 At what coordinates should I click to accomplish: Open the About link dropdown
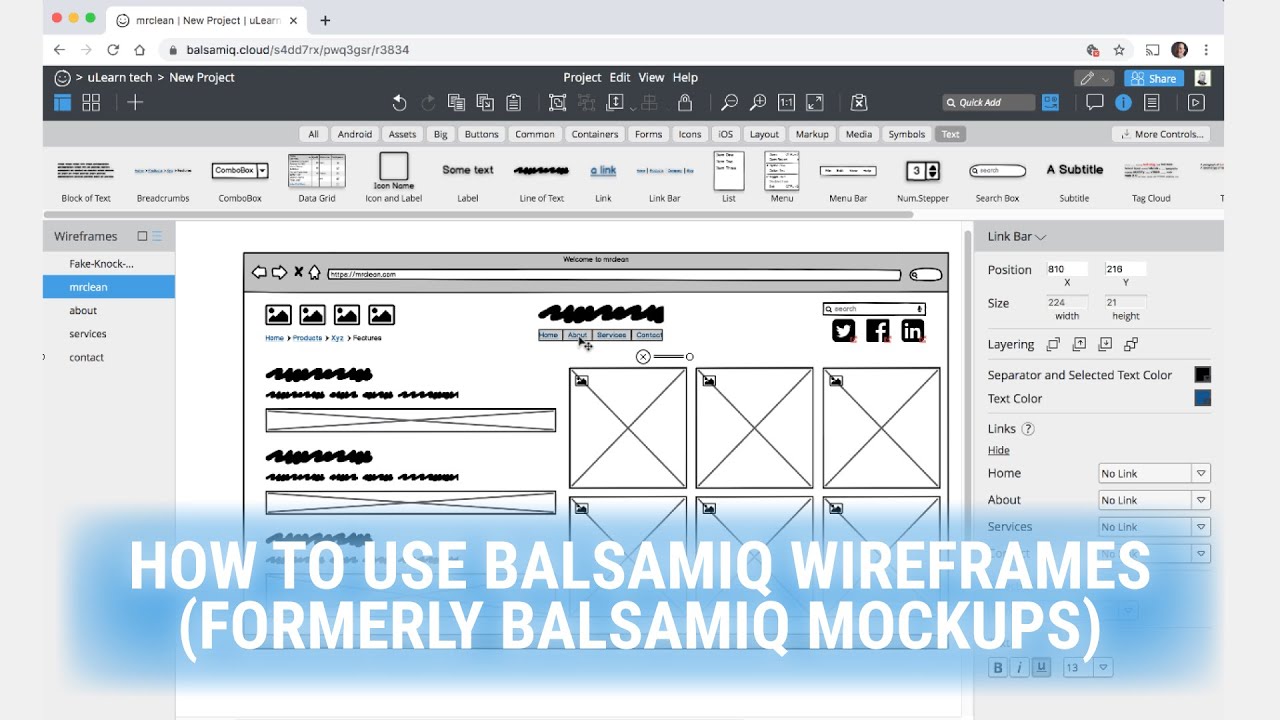[1155, 500]
